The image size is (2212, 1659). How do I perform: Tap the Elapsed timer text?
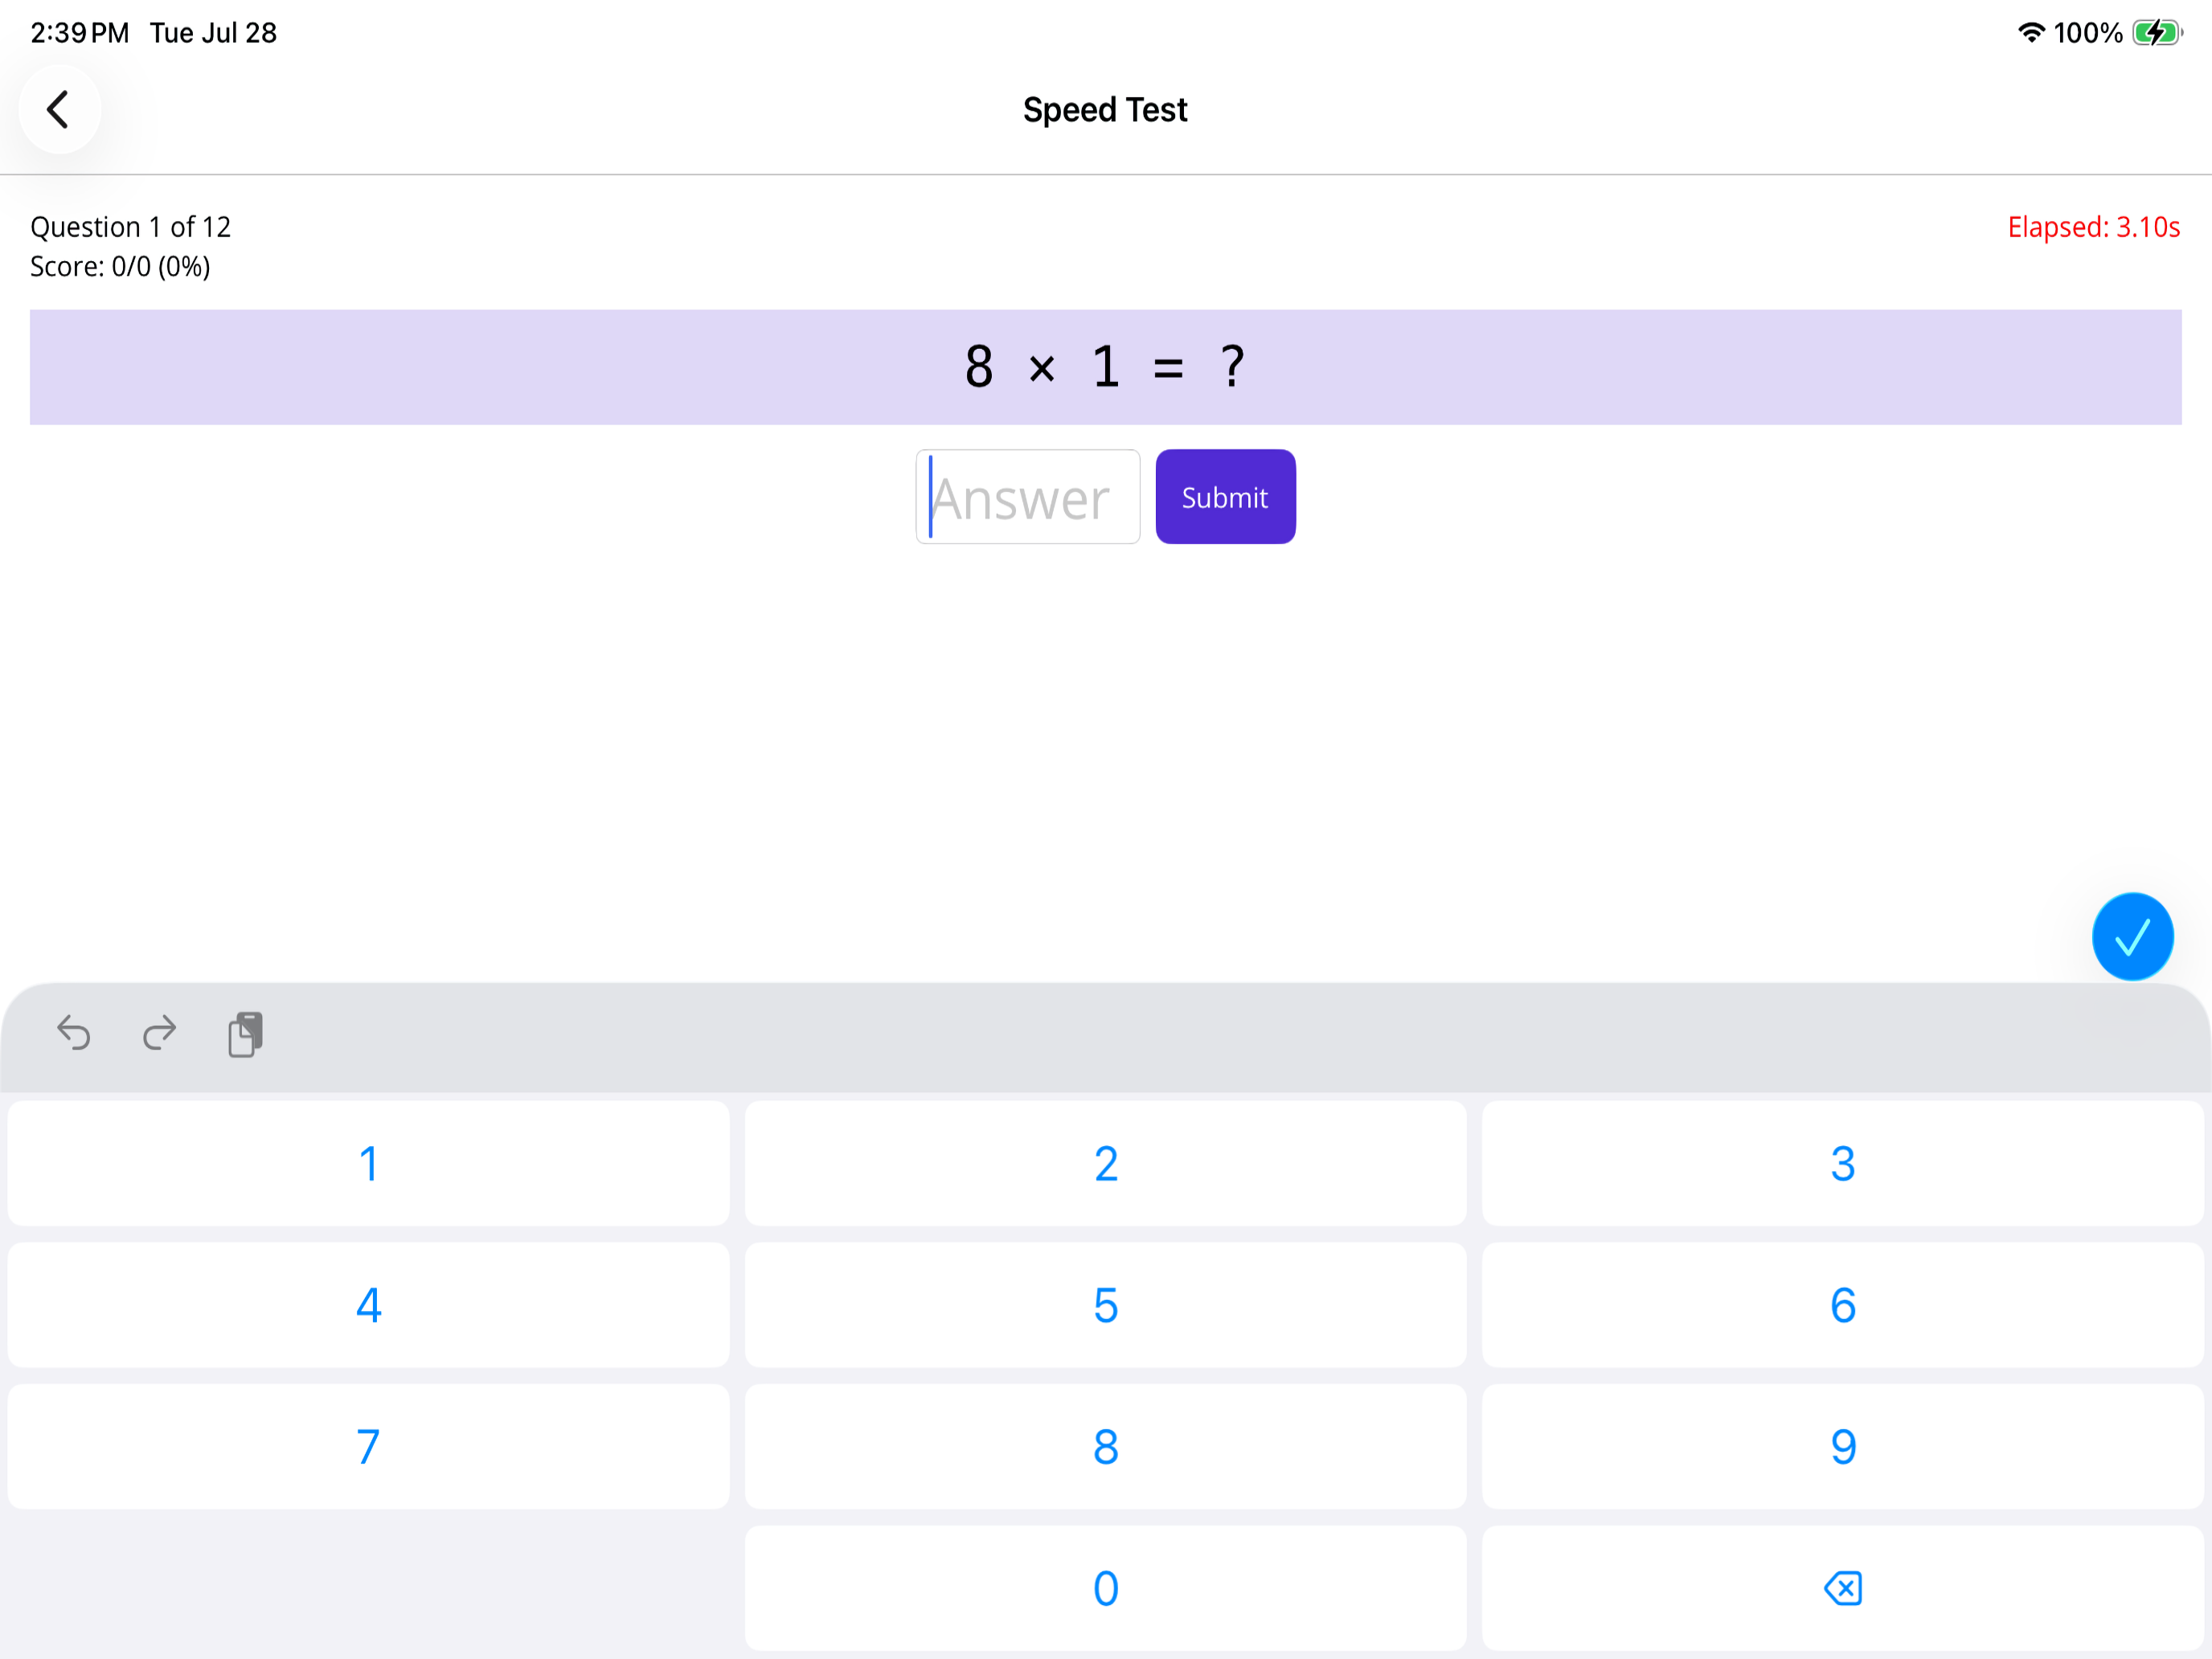pos(2093,227)
